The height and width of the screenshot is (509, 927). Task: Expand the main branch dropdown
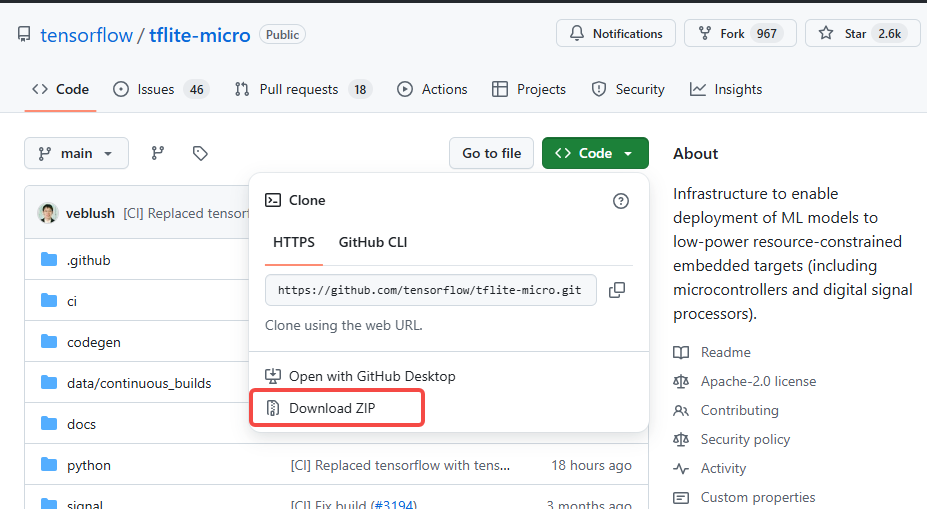tap(76, 153)
